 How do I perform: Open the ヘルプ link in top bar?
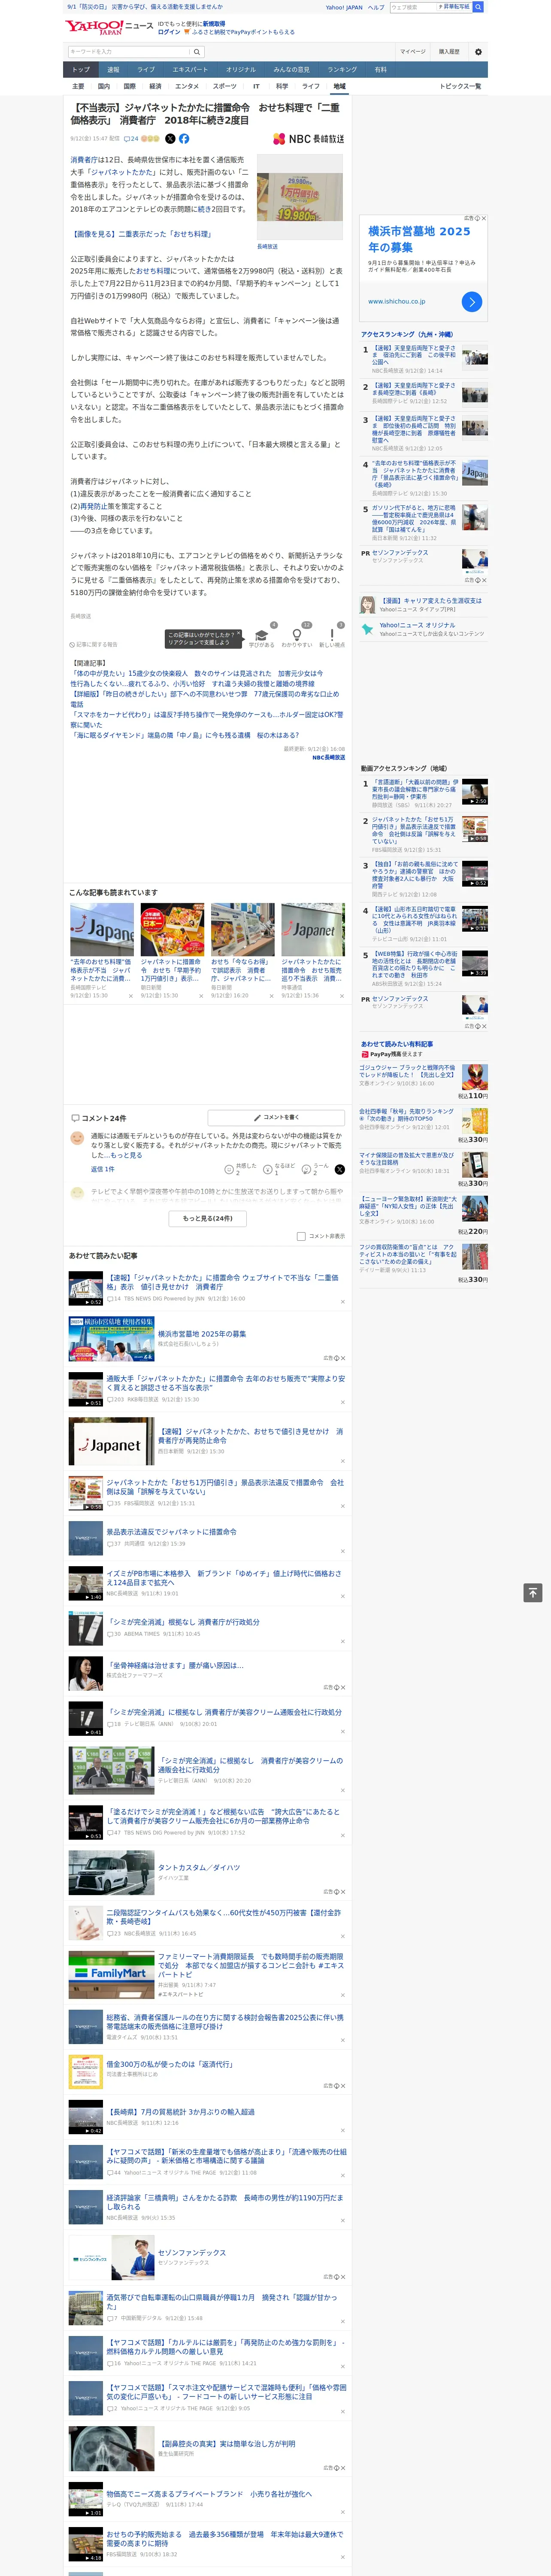tap(376, 7)
